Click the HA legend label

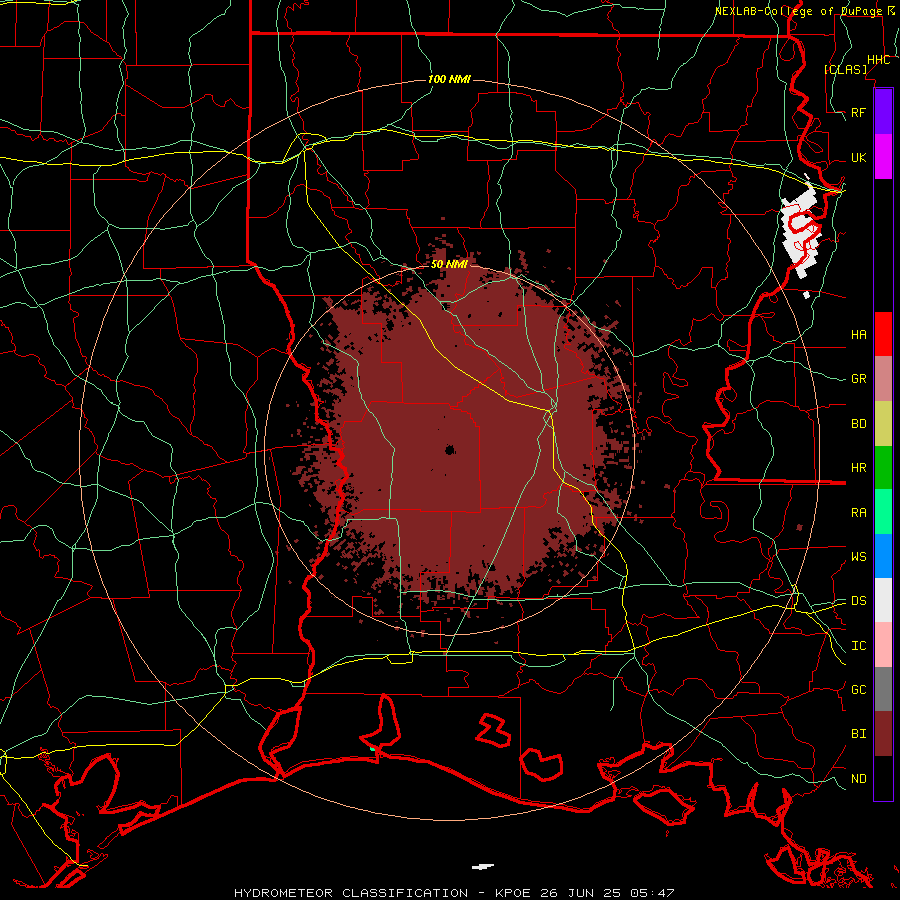click(x=858, y=334)
